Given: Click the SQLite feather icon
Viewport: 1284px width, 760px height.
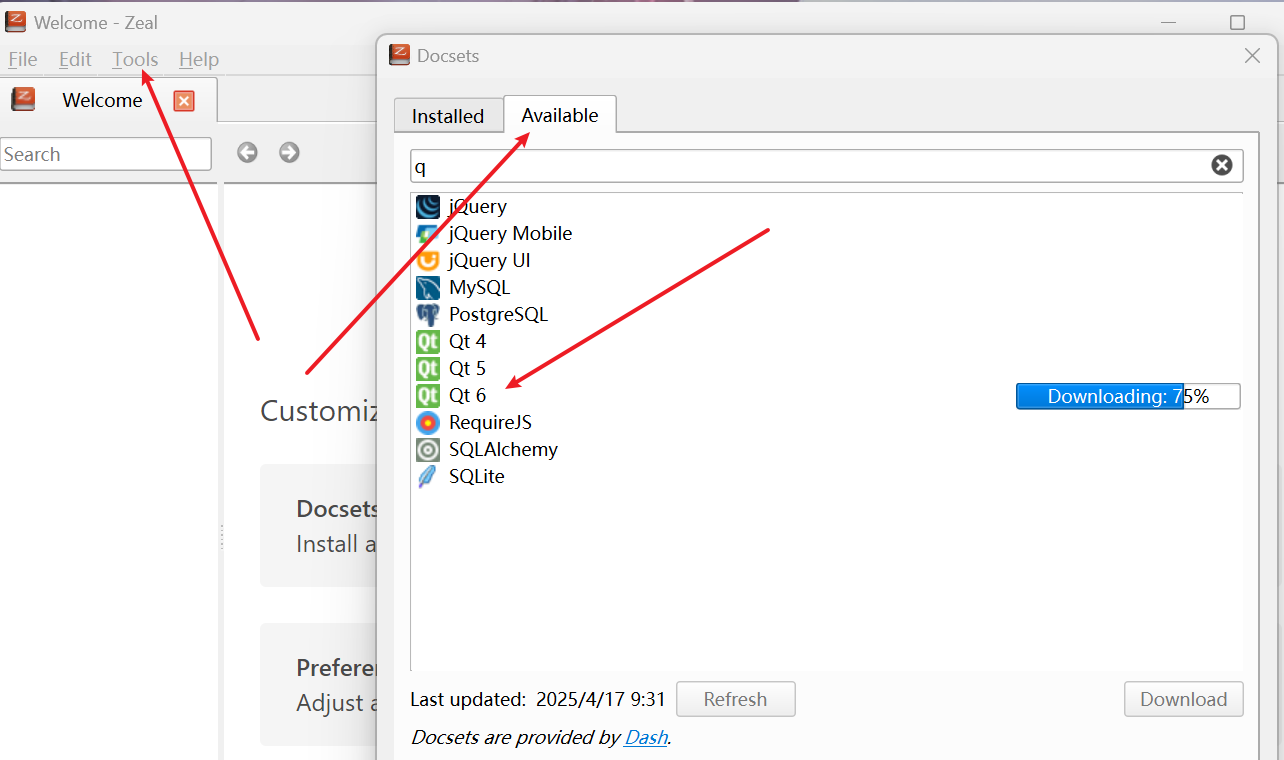Looking at the screenshot, I should pyautogui.click(x=428, y=477).
